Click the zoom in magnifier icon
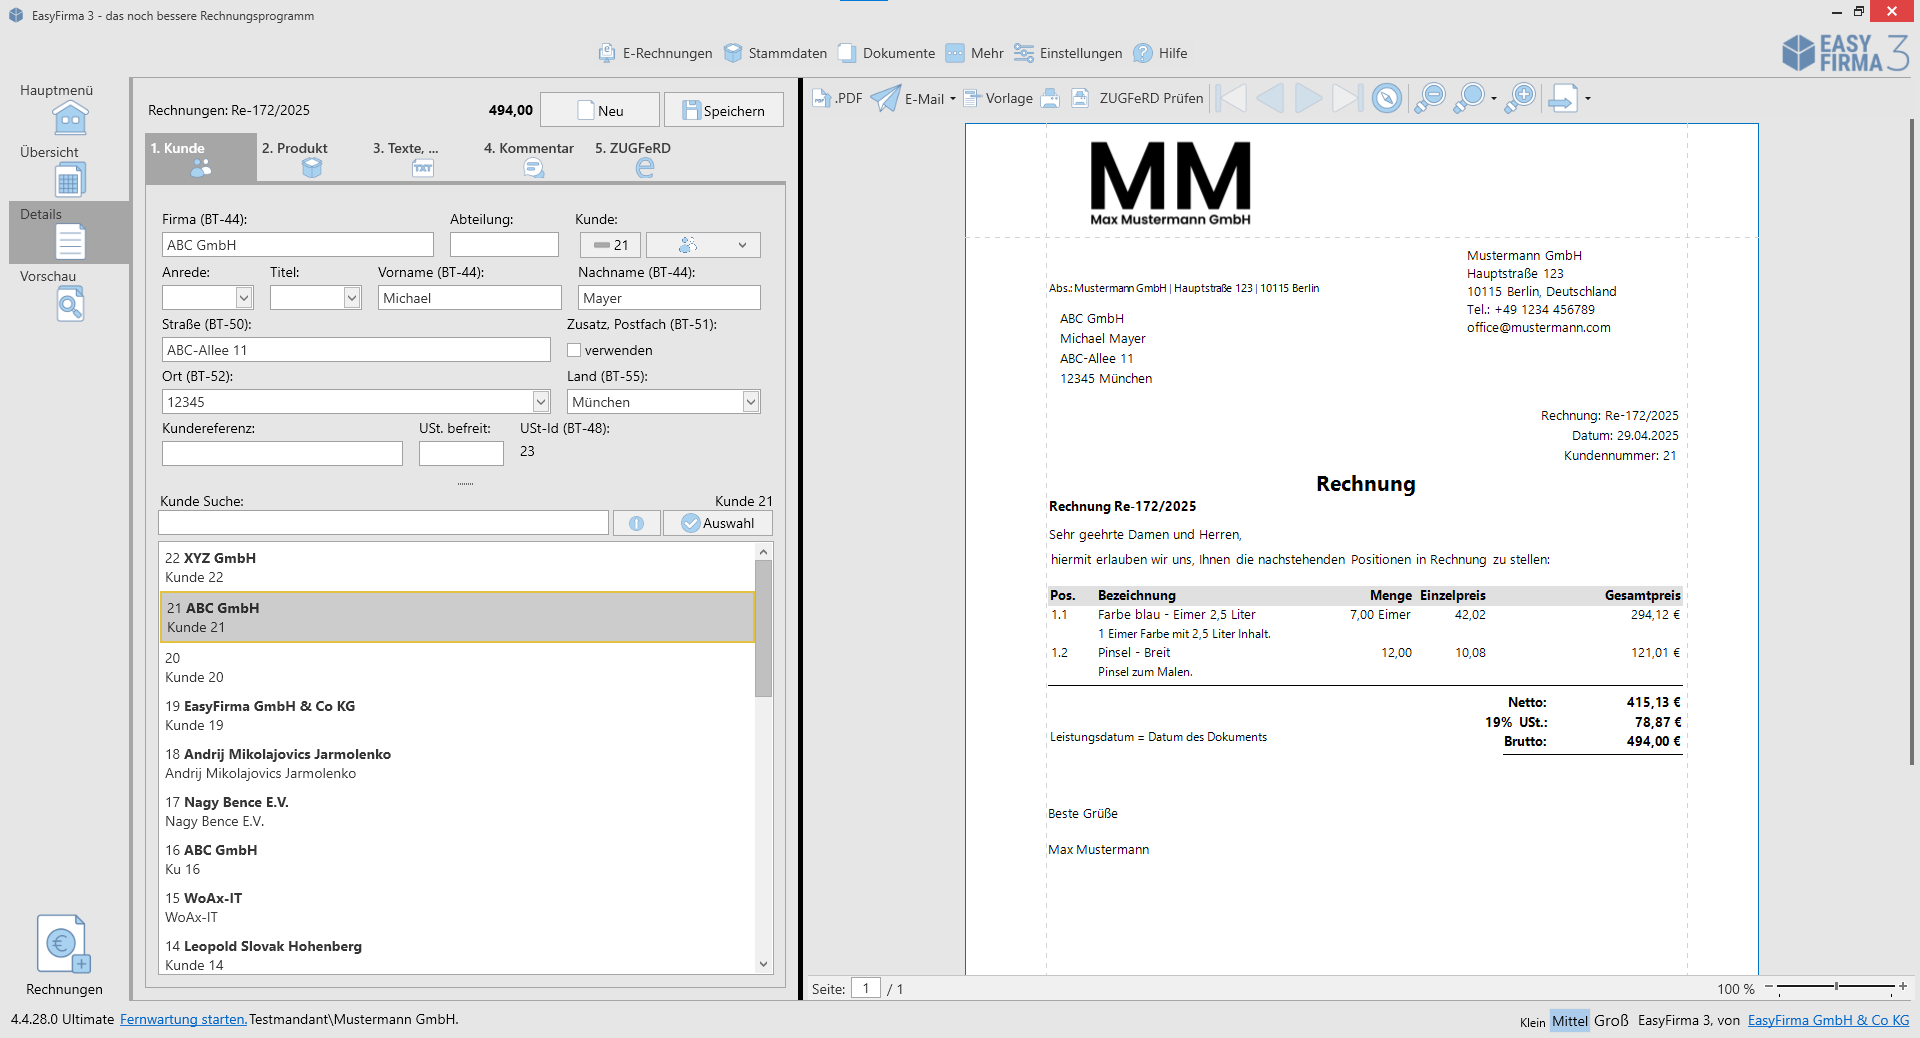1920x1038 pixels. [x=1520, y=98]
